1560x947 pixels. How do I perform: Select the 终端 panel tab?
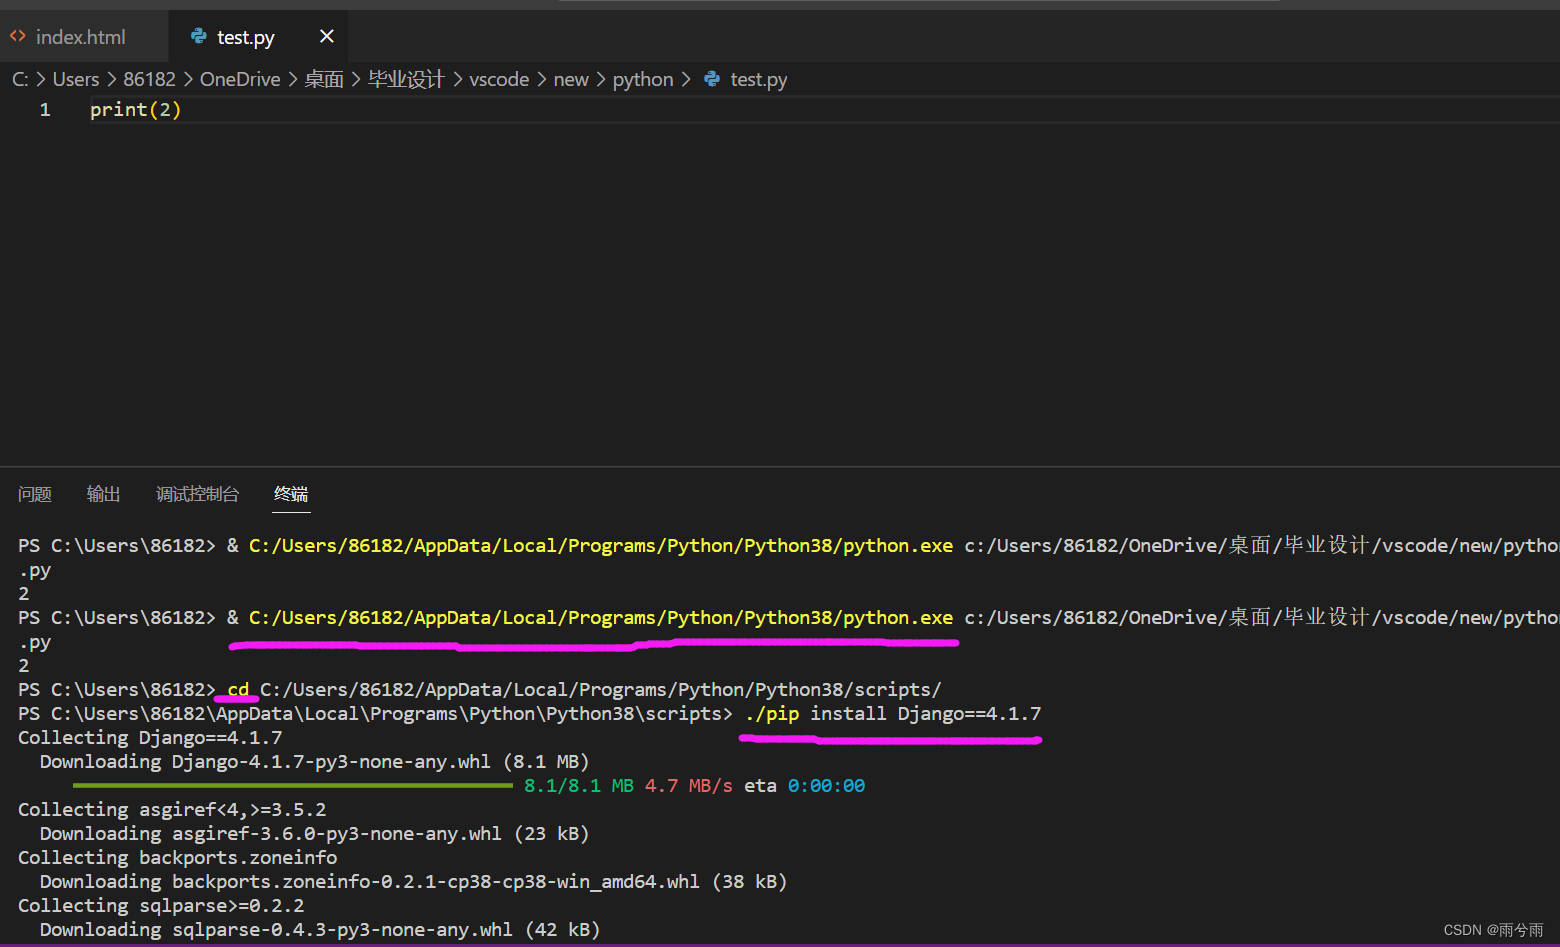[x=291, y=494]
